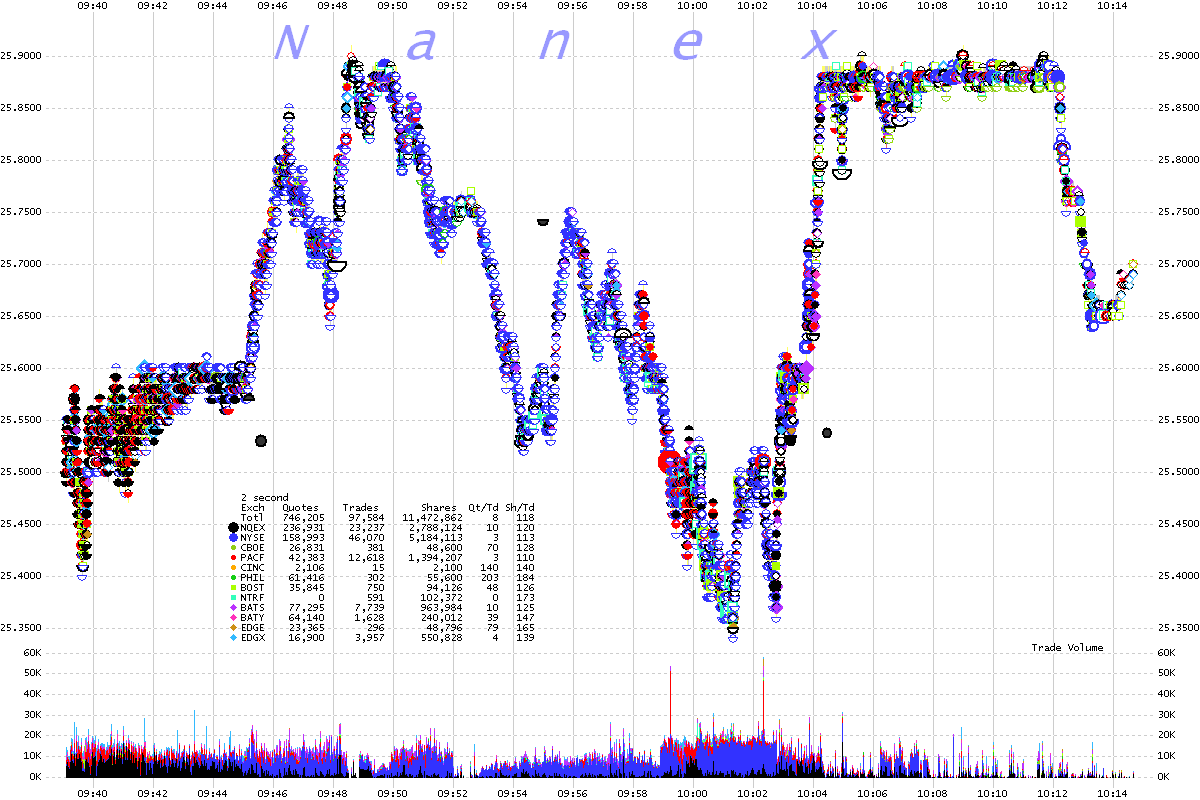Select NYSE trades value "46,070"
Viewport: 1200px width, 800px height.
364,538
